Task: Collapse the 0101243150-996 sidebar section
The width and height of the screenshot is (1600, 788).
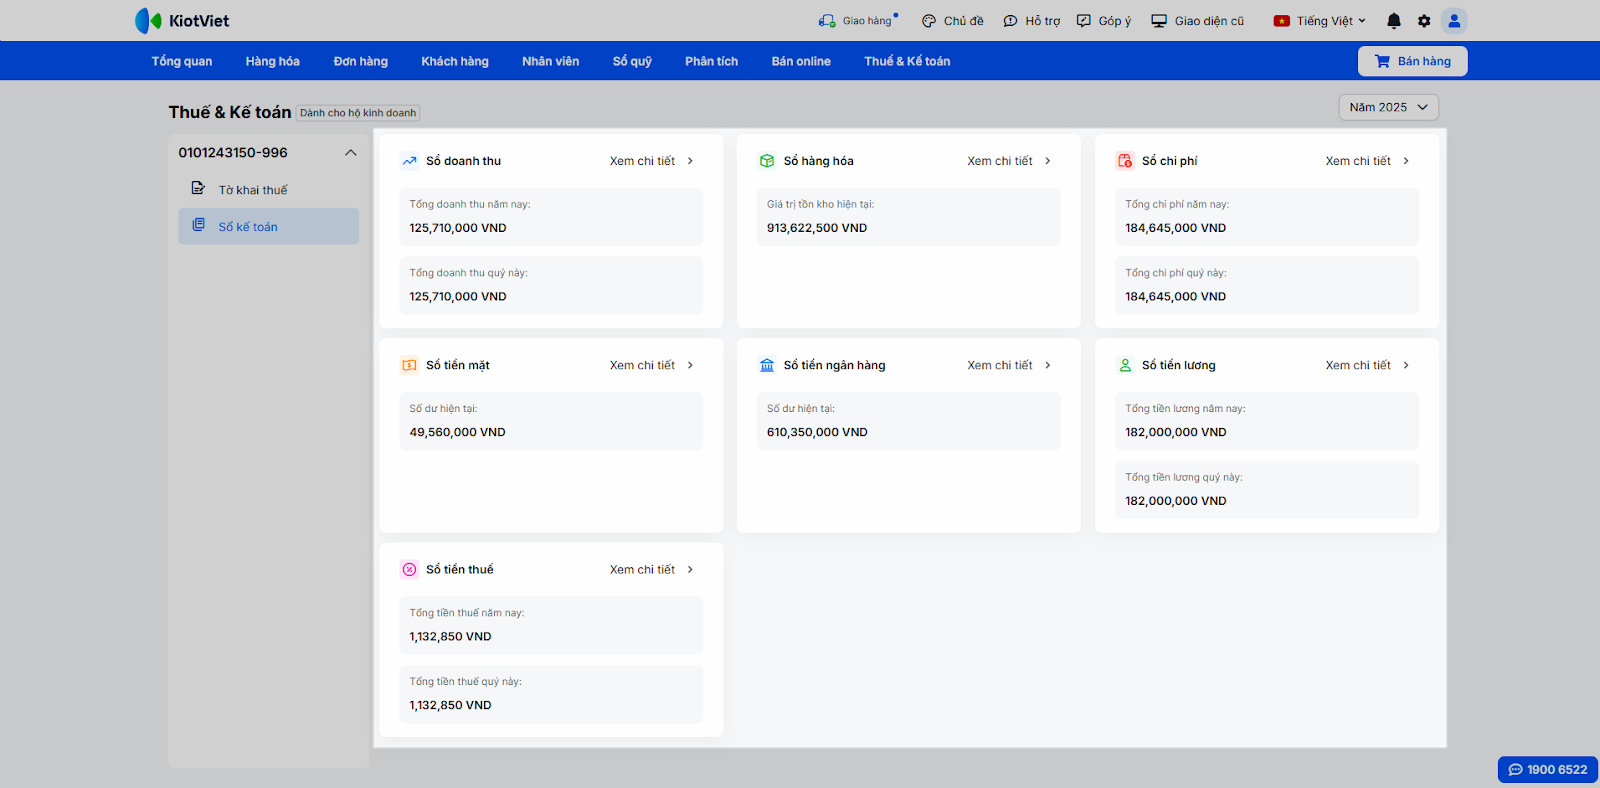Action: click(350, 153)
